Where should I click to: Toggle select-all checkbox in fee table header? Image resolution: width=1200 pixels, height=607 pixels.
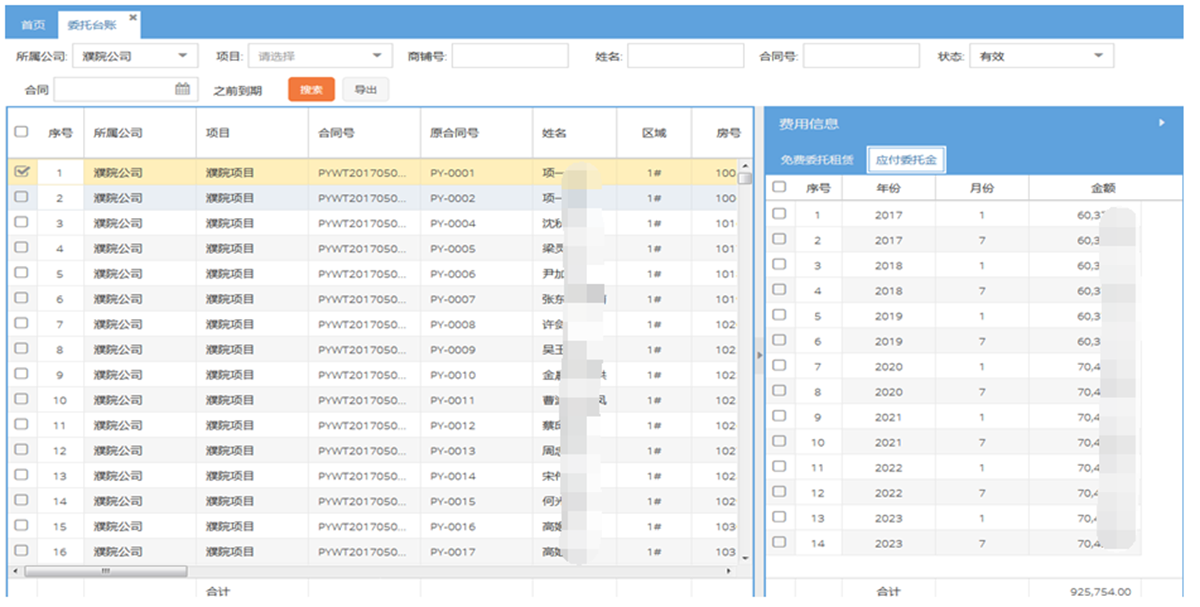[x=779, y=187]
